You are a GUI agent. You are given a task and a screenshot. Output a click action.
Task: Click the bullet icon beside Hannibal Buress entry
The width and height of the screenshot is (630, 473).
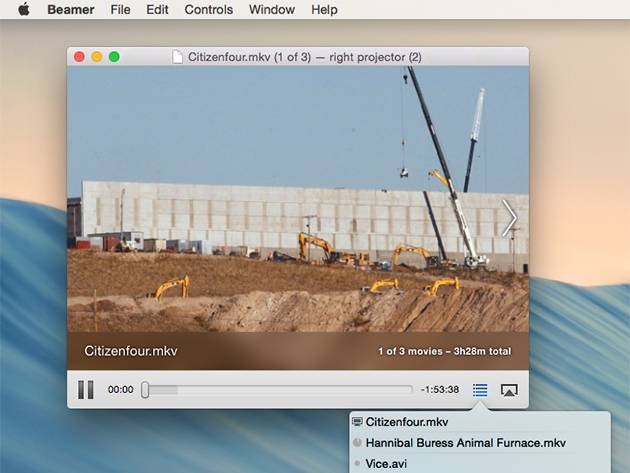click(x=358, y=443)
